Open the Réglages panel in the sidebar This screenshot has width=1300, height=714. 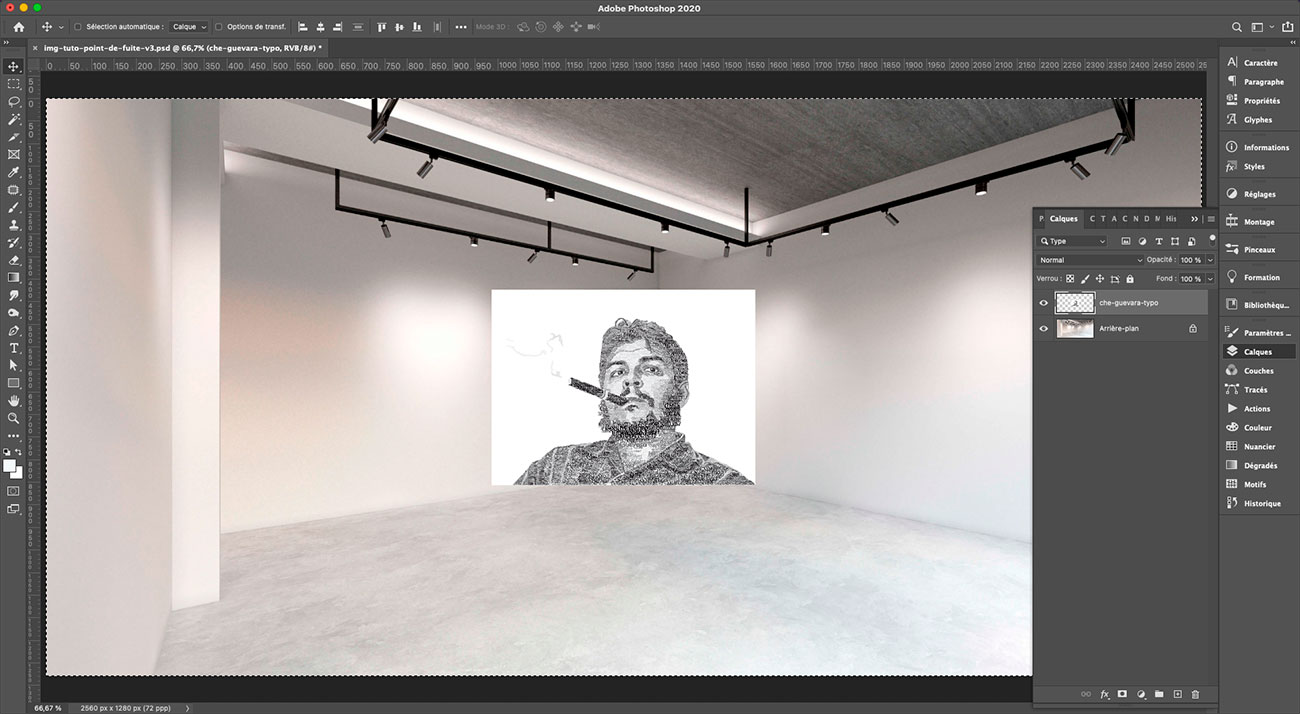[x=1258, y=194]
